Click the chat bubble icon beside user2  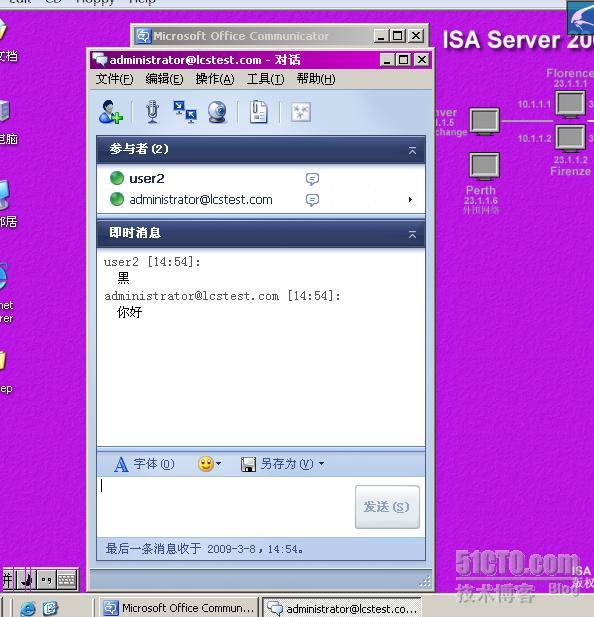pyautogui.click(x=312, y=179)
